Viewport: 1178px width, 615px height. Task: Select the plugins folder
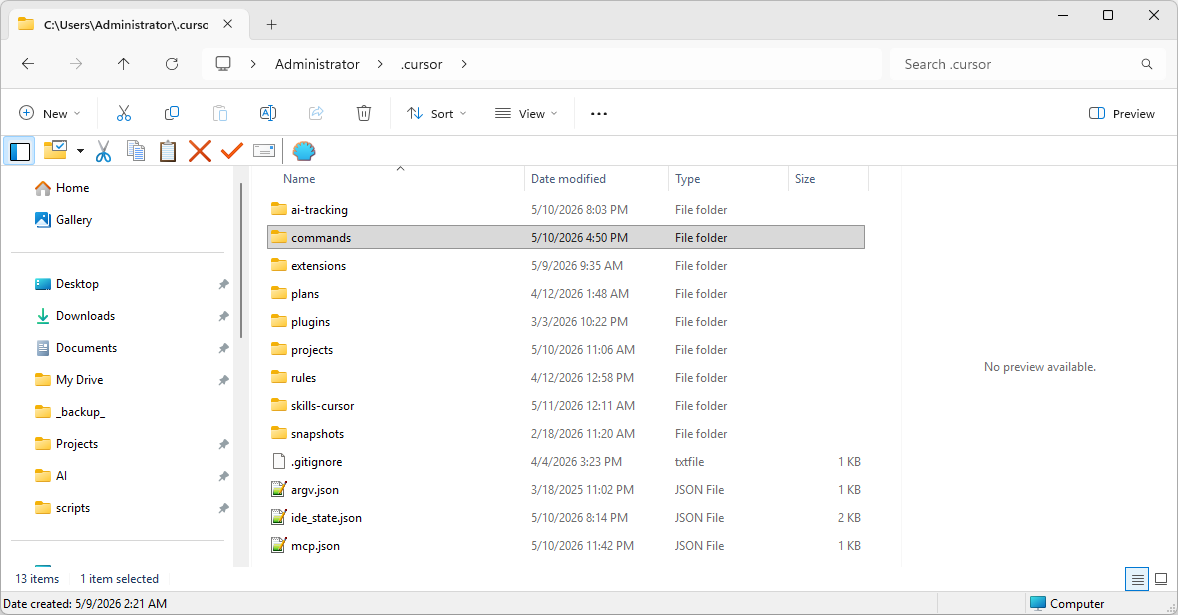click(x=566, y=321)
